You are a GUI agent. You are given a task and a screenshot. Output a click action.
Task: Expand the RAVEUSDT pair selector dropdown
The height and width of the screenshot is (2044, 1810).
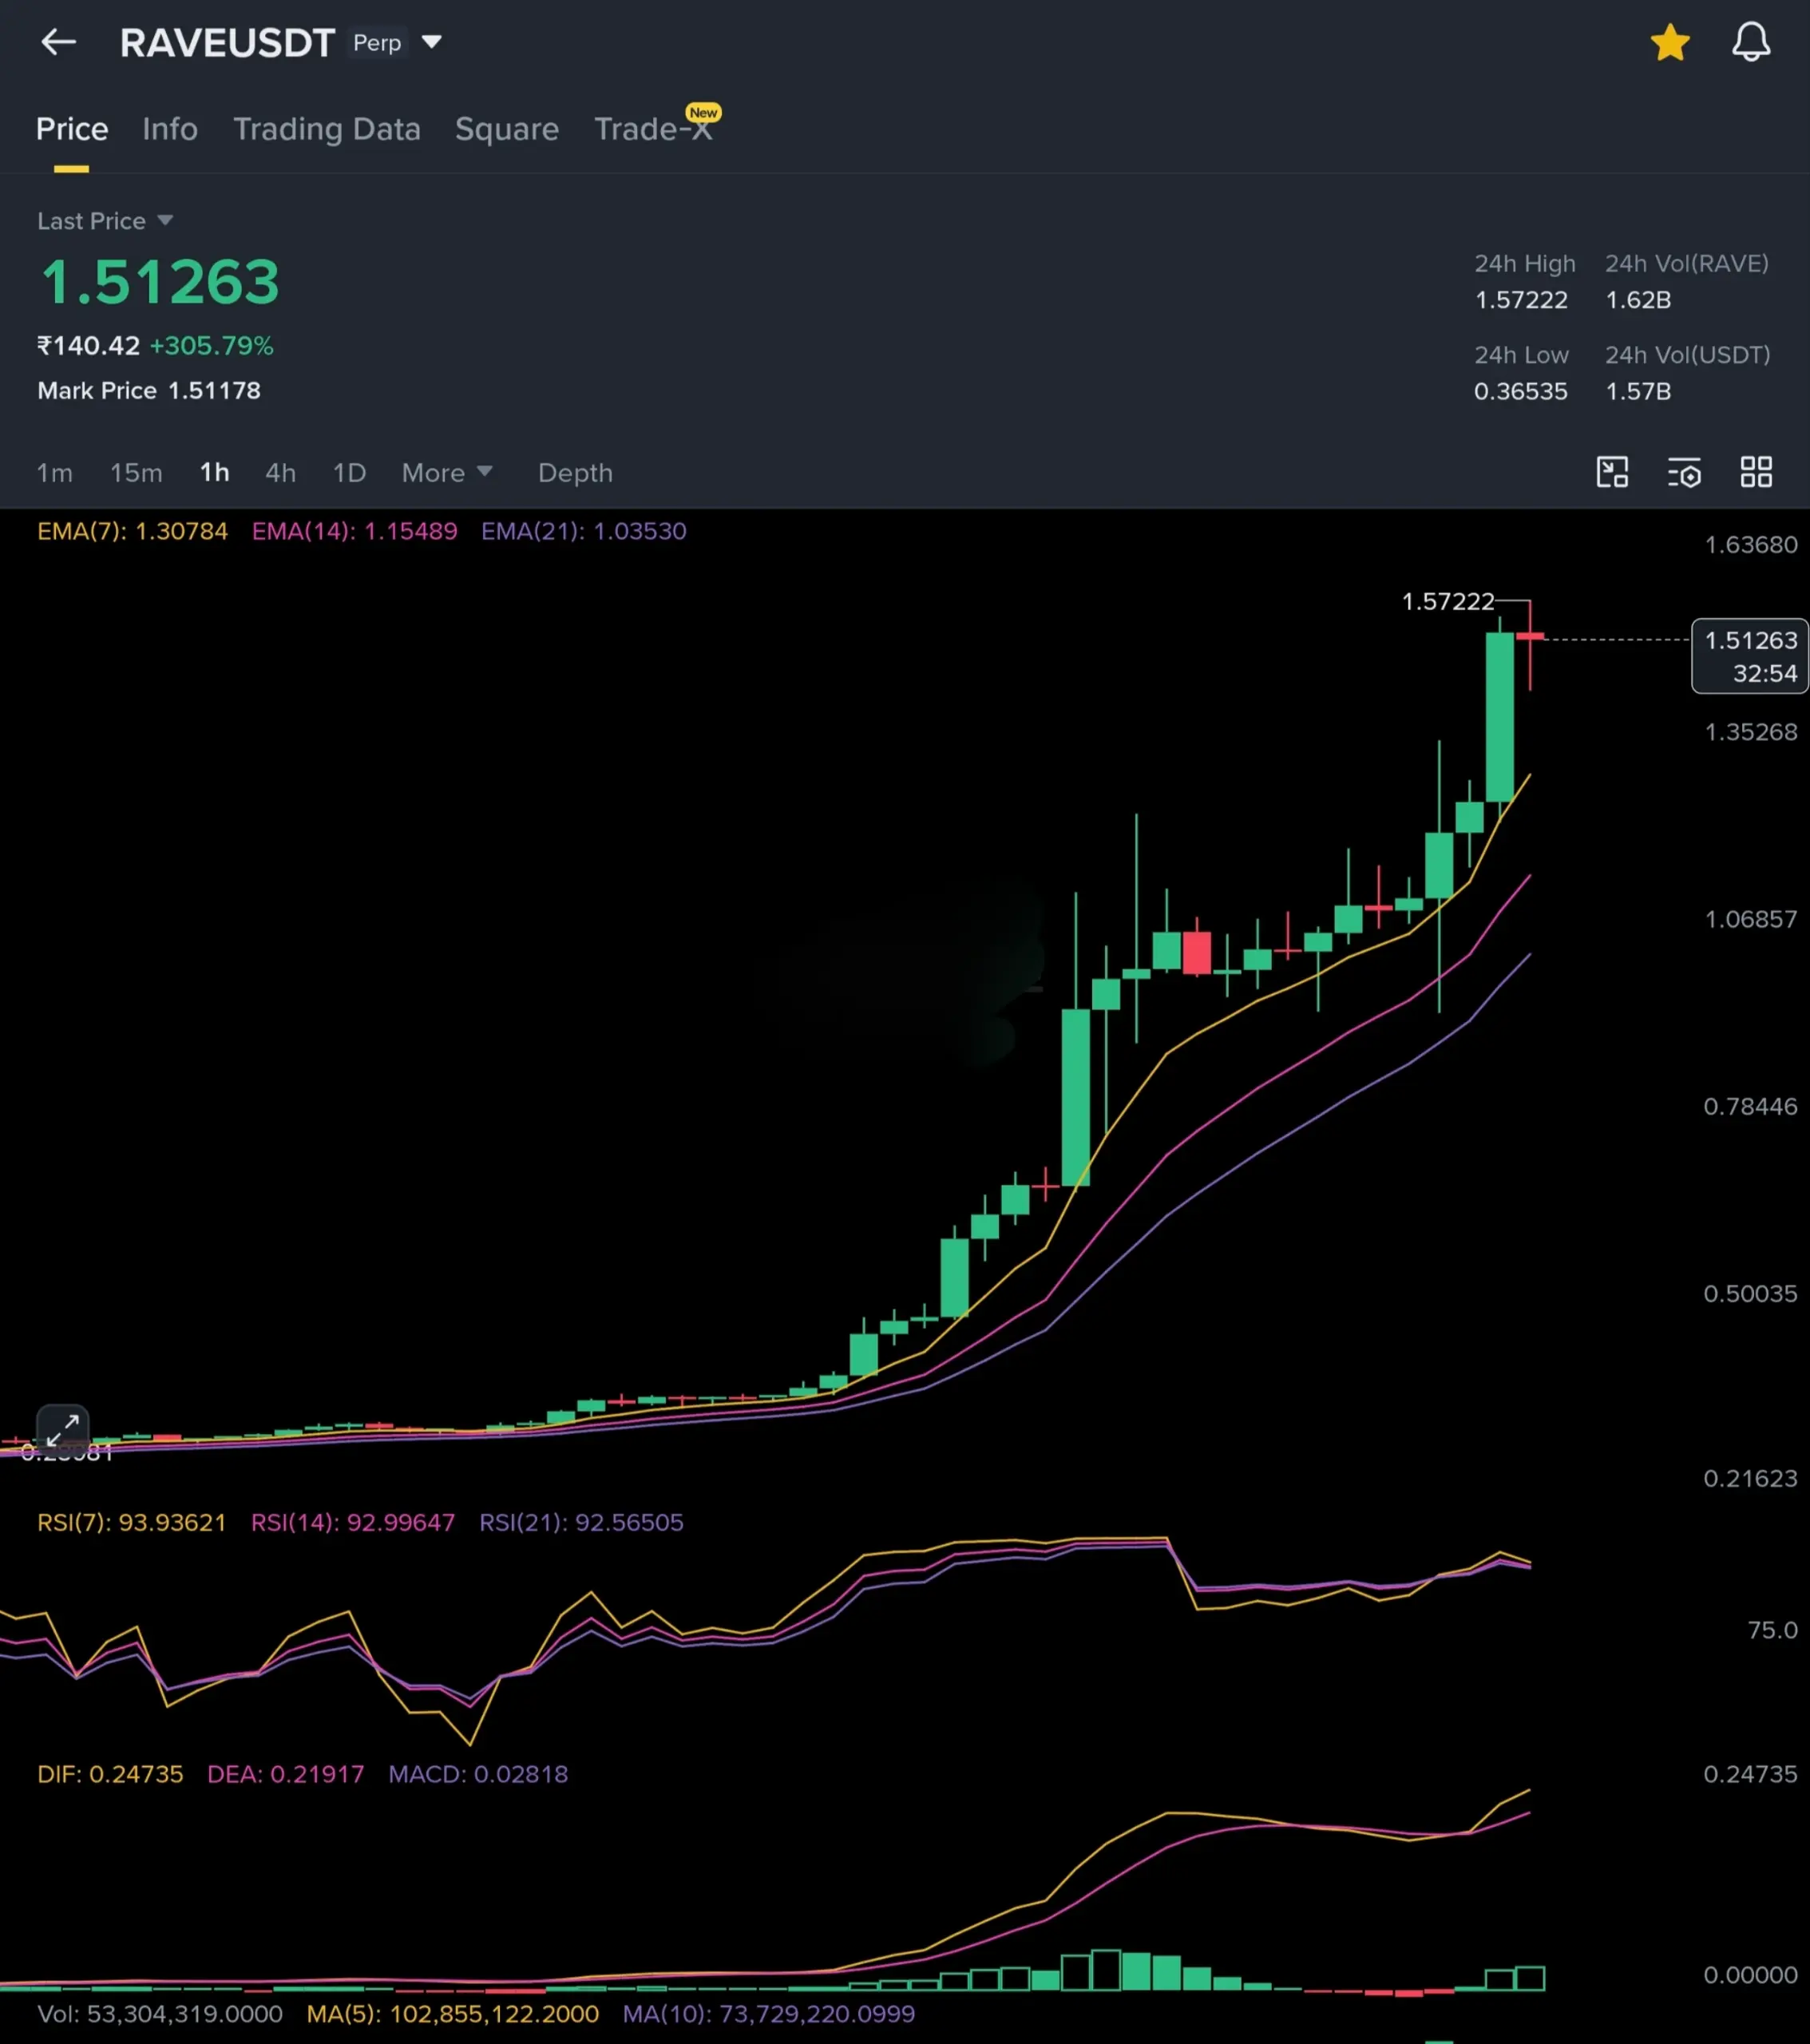coord(431,42)
